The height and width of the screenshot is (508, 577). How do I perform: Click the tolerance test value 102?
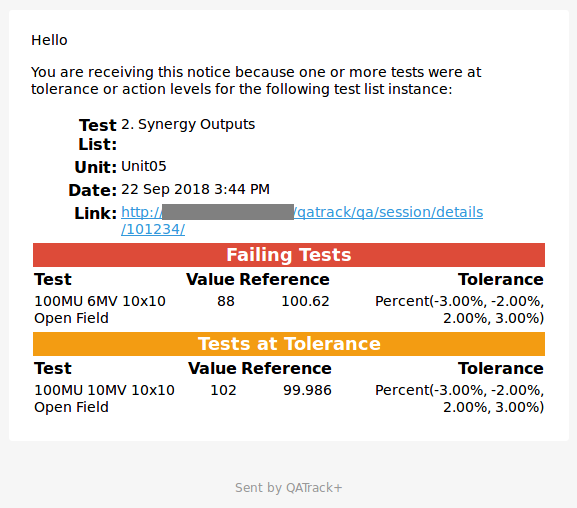coord(223,391)
